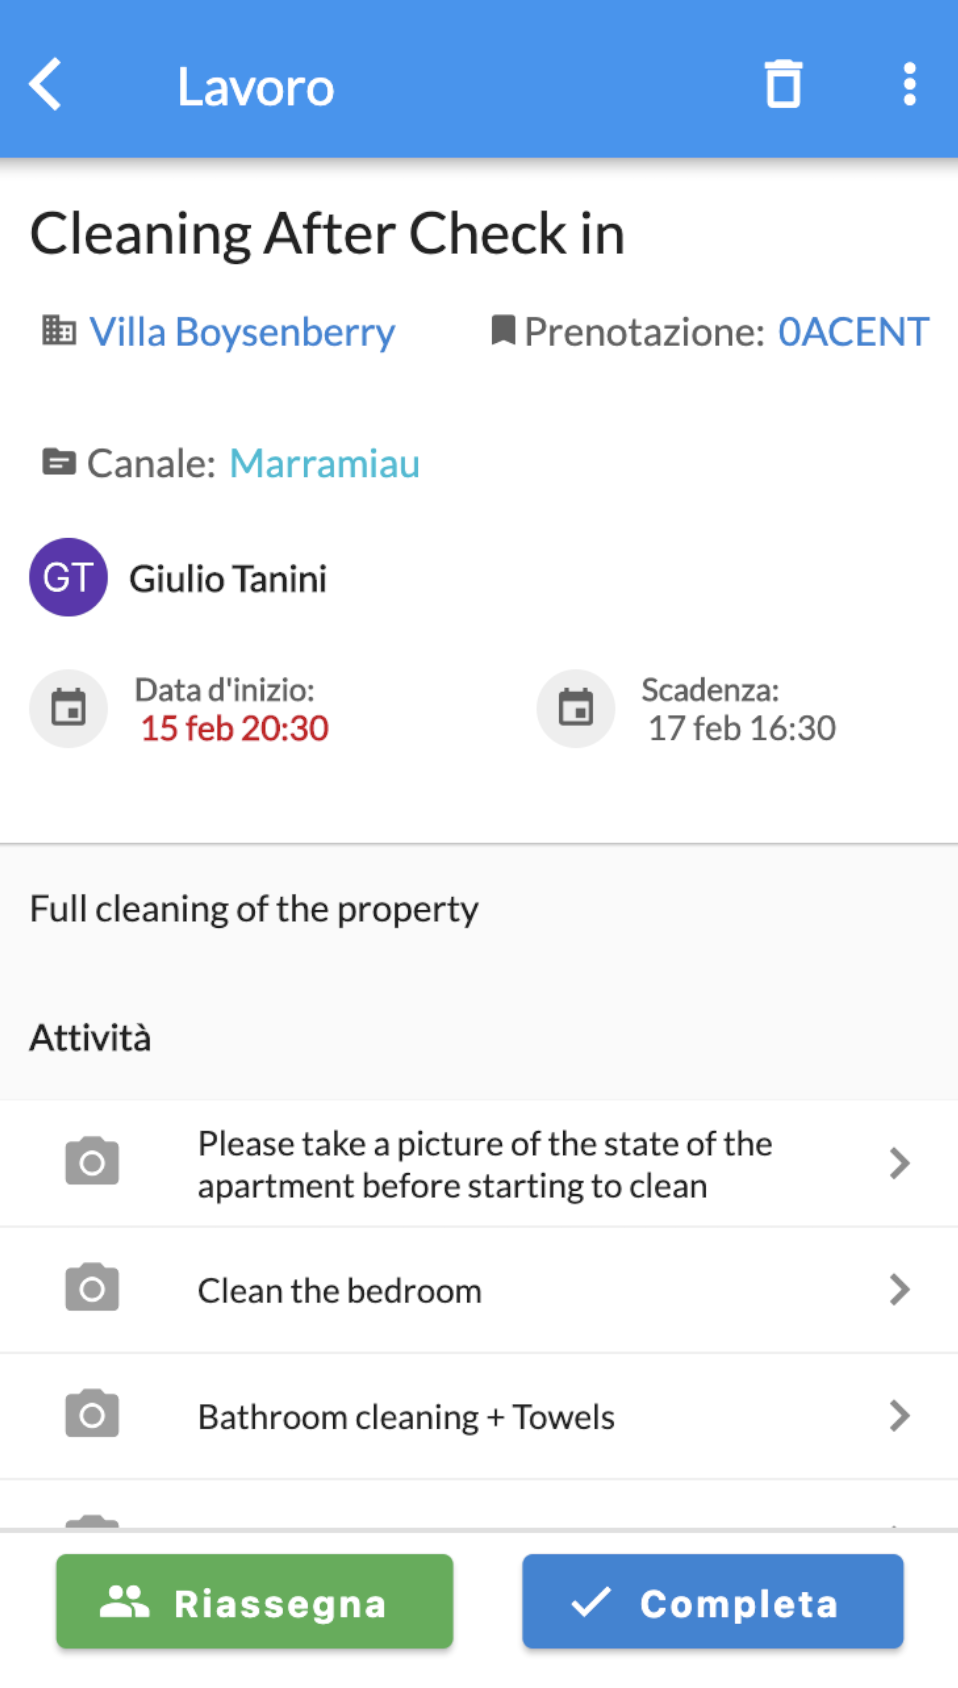Tap the GT avatar for Giulio Tanini
The width and height of the screenshot is (958, 1688).
pyautogui.click(x=68, y=577)
